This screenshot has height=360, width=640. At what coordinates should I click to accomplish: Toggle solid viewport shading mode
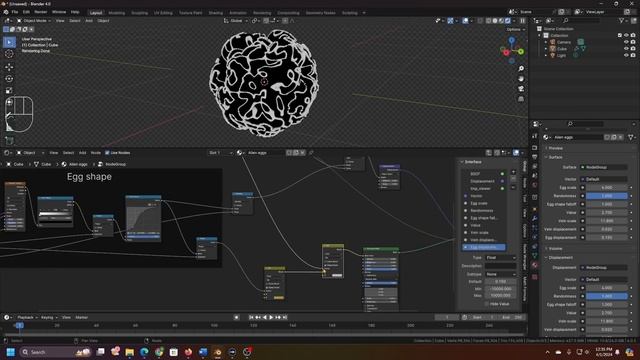(495, 20)
